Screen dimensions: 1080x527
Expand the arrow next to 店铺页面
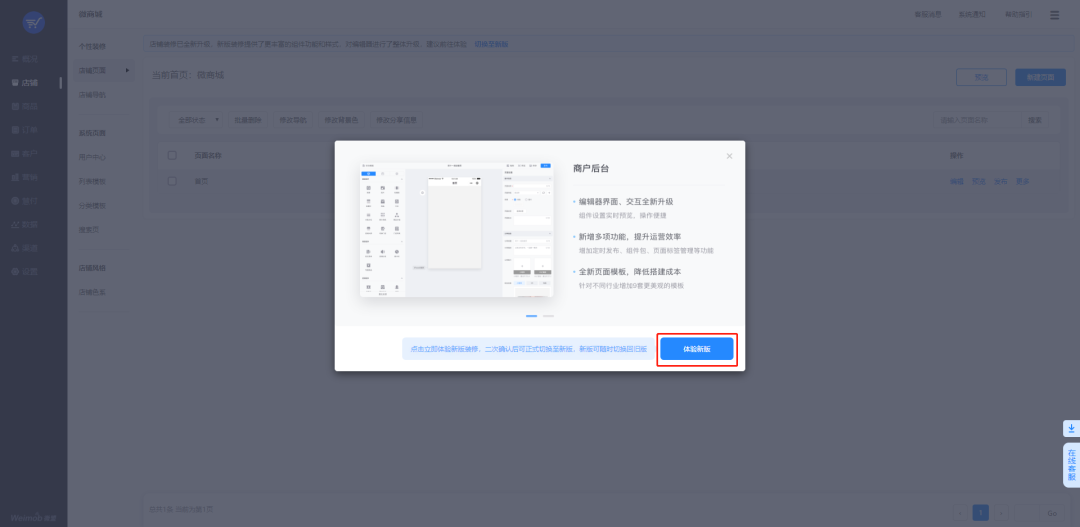click(x=127, y=70)
